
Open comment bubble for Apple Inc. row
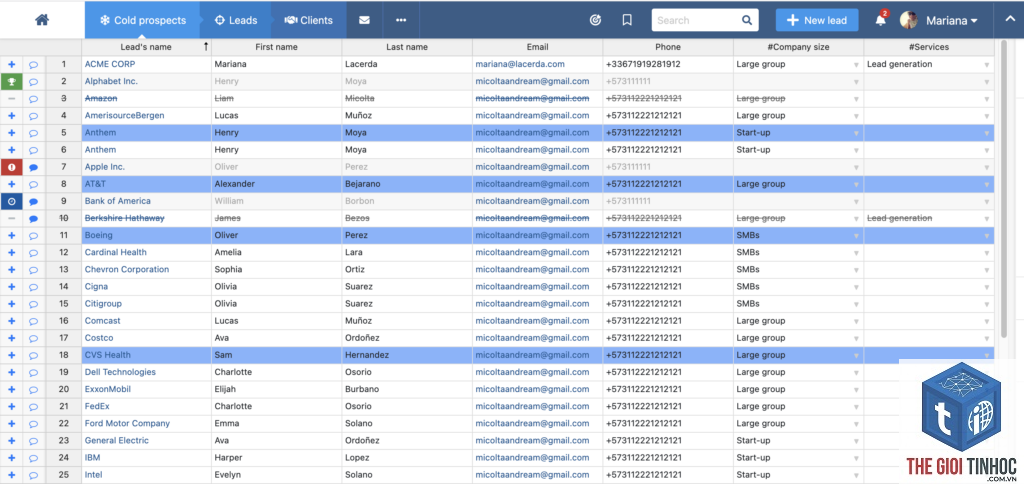[x=33, y=167]
